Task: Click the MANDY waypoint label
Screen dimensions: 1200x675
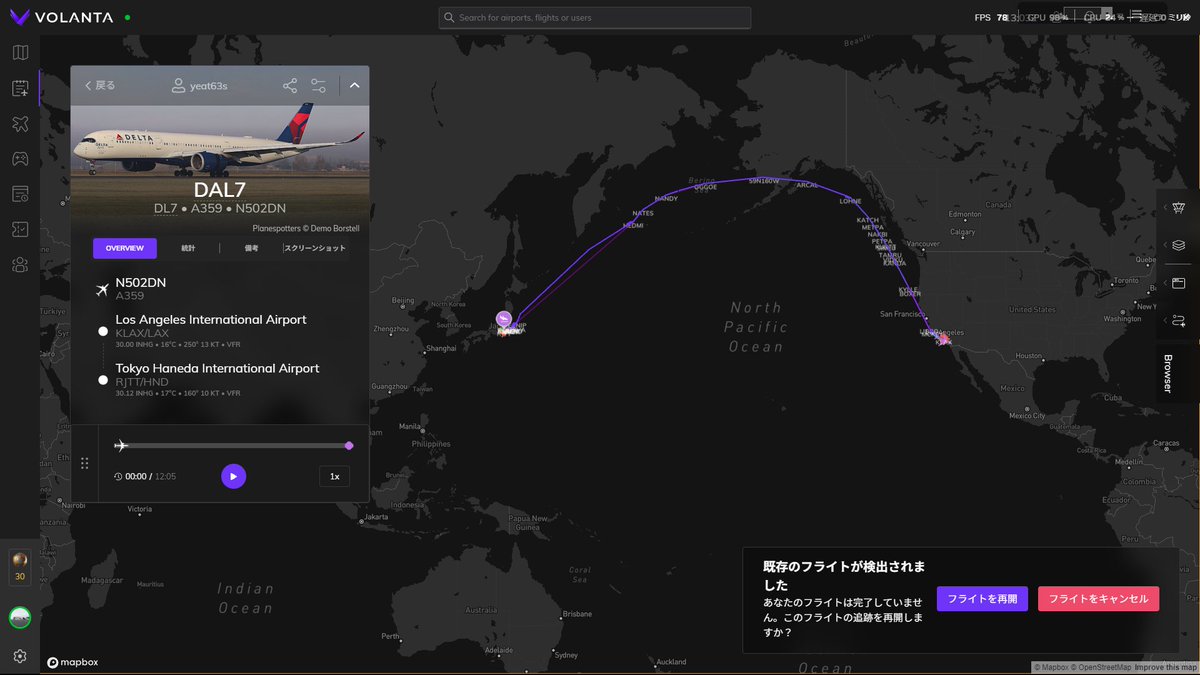Action: point(666,199)
